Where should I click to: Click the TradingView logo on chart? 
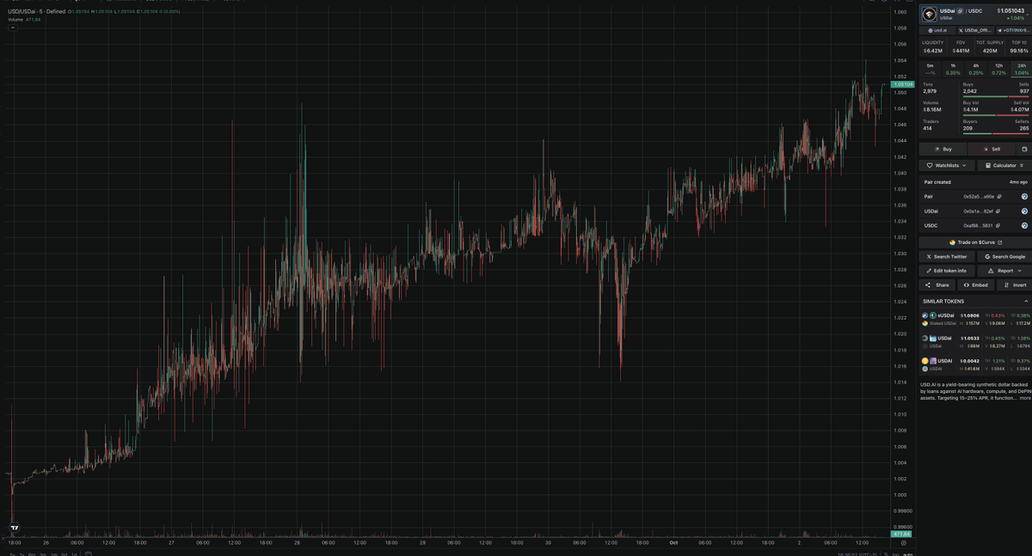[x=14, y=528]
